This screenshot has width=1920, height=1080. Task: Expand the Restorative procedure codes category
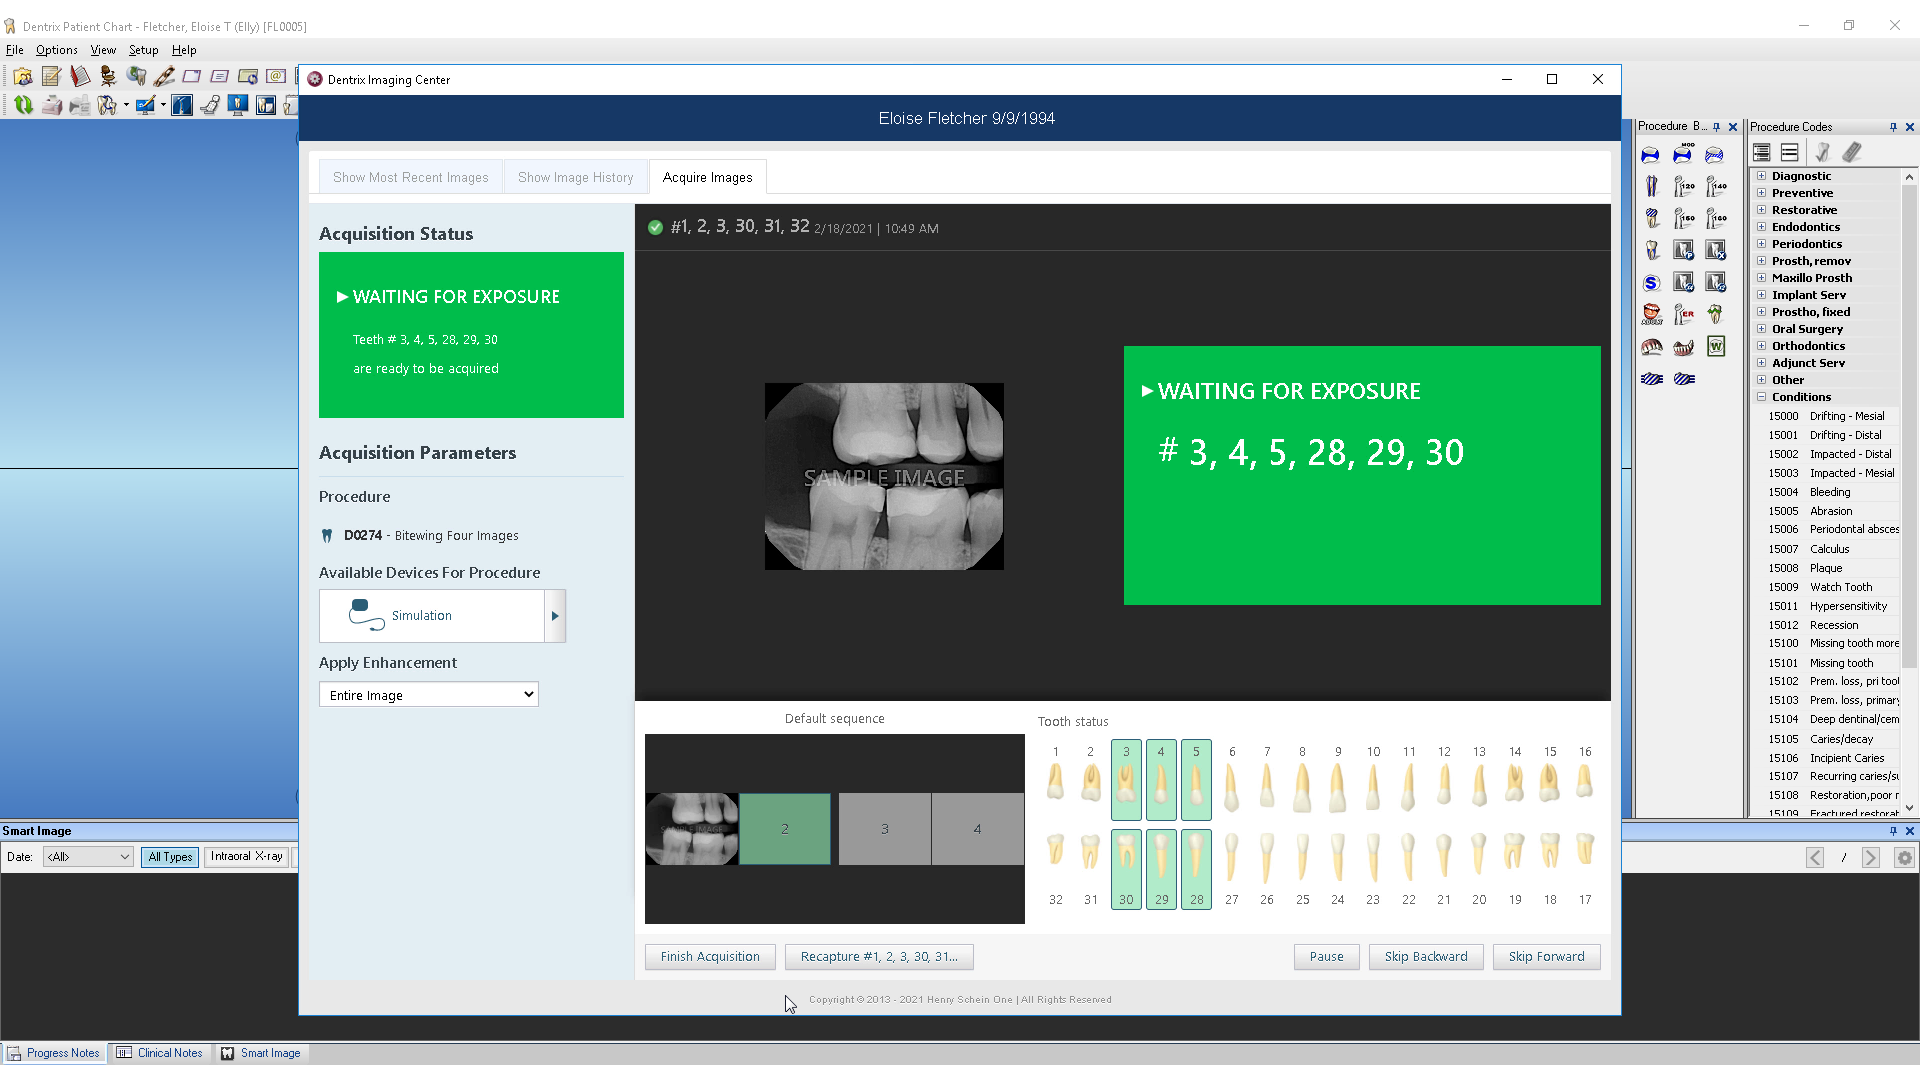(1762, 210)
